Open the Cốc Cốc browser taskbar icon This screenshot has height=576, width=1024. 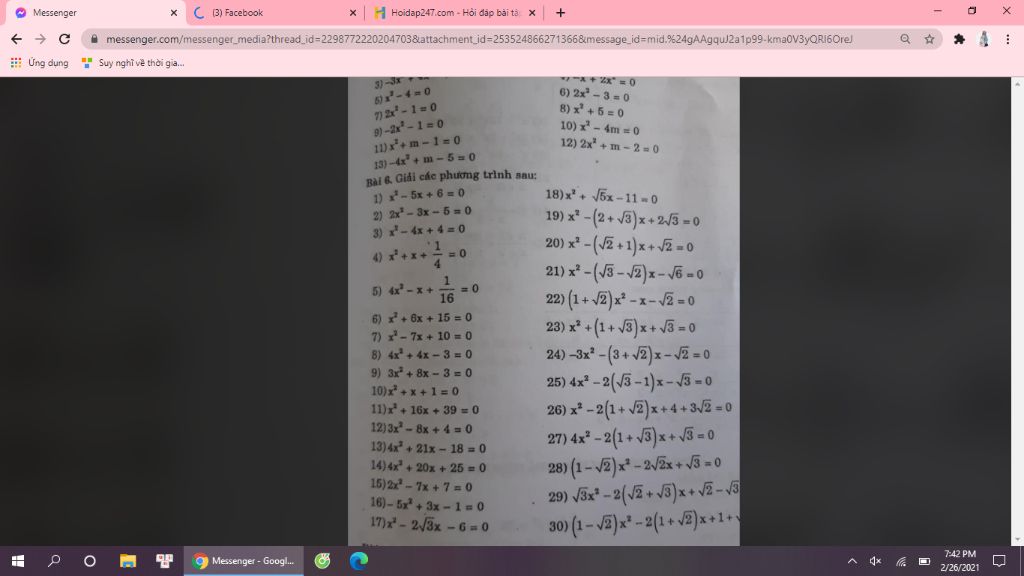coord(323,561)
